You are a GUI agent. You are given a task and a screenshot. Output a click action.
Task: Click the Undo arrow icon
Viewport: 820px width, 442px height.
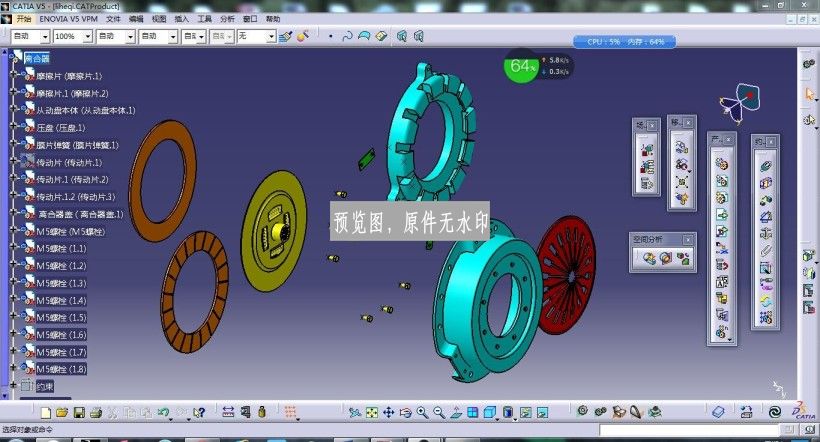pyautogui.click(x=163, y=413)
